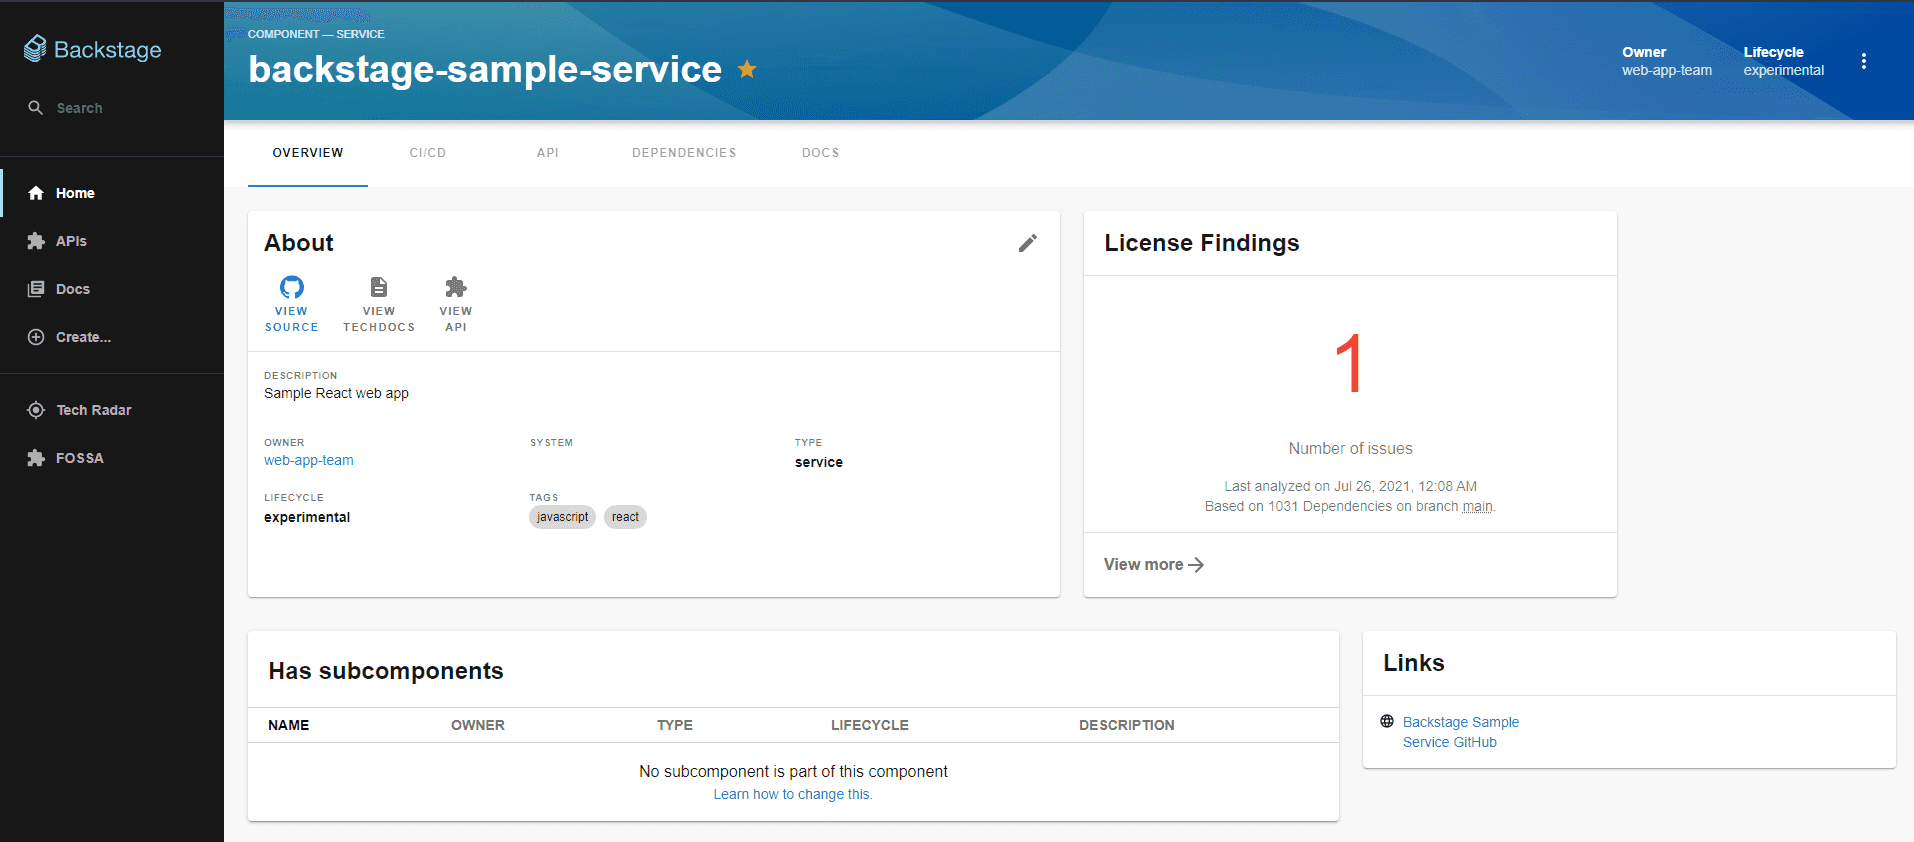Click the Lifecycle column header

(870, 725)
